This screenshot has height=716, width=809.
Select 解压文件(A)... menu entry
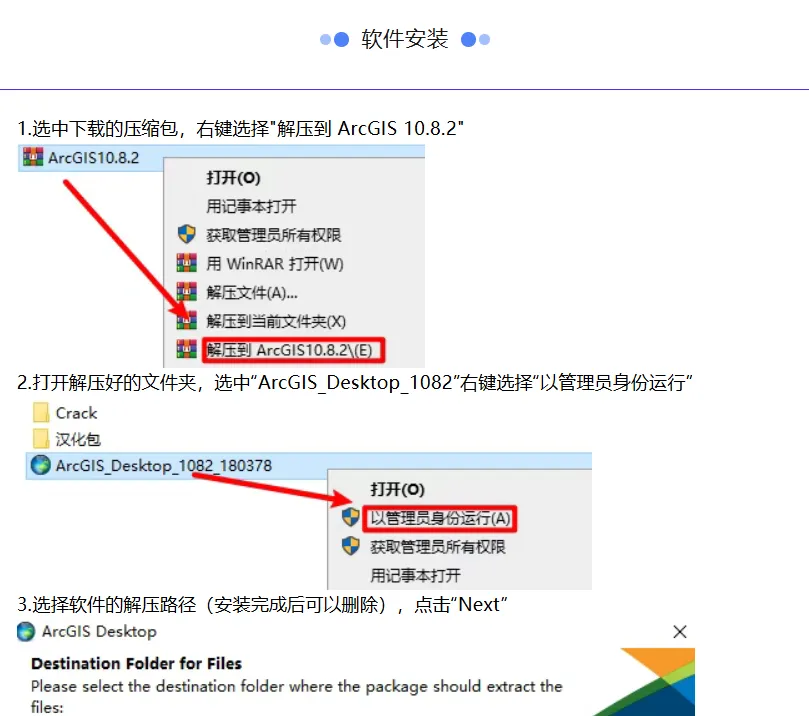coord(252,293)
